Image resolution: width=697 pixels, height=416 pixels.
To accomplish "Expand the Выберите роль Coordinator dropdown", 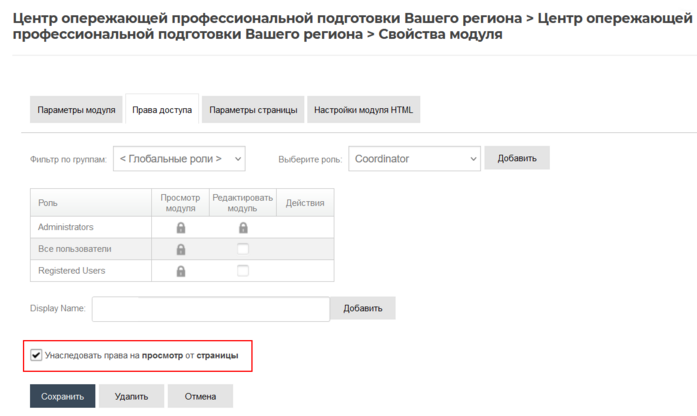I will 415,158.
